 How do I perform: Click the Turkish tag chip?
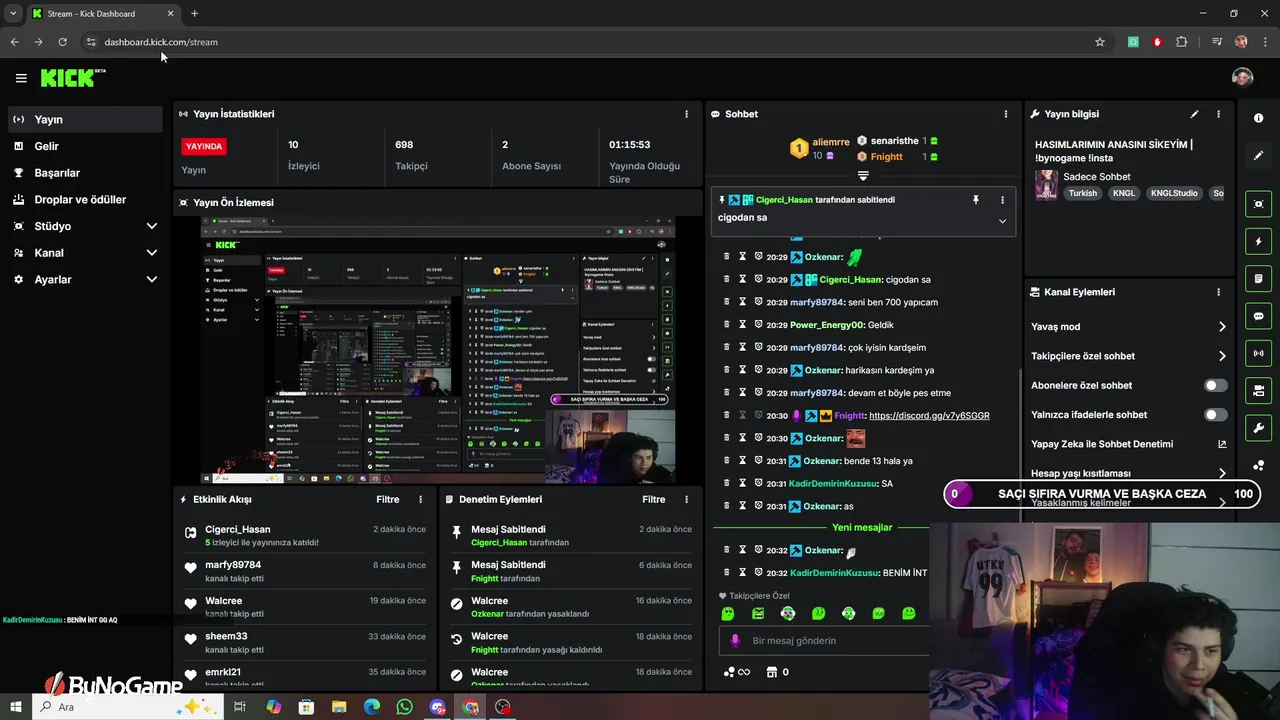(x=1082, y=193)
